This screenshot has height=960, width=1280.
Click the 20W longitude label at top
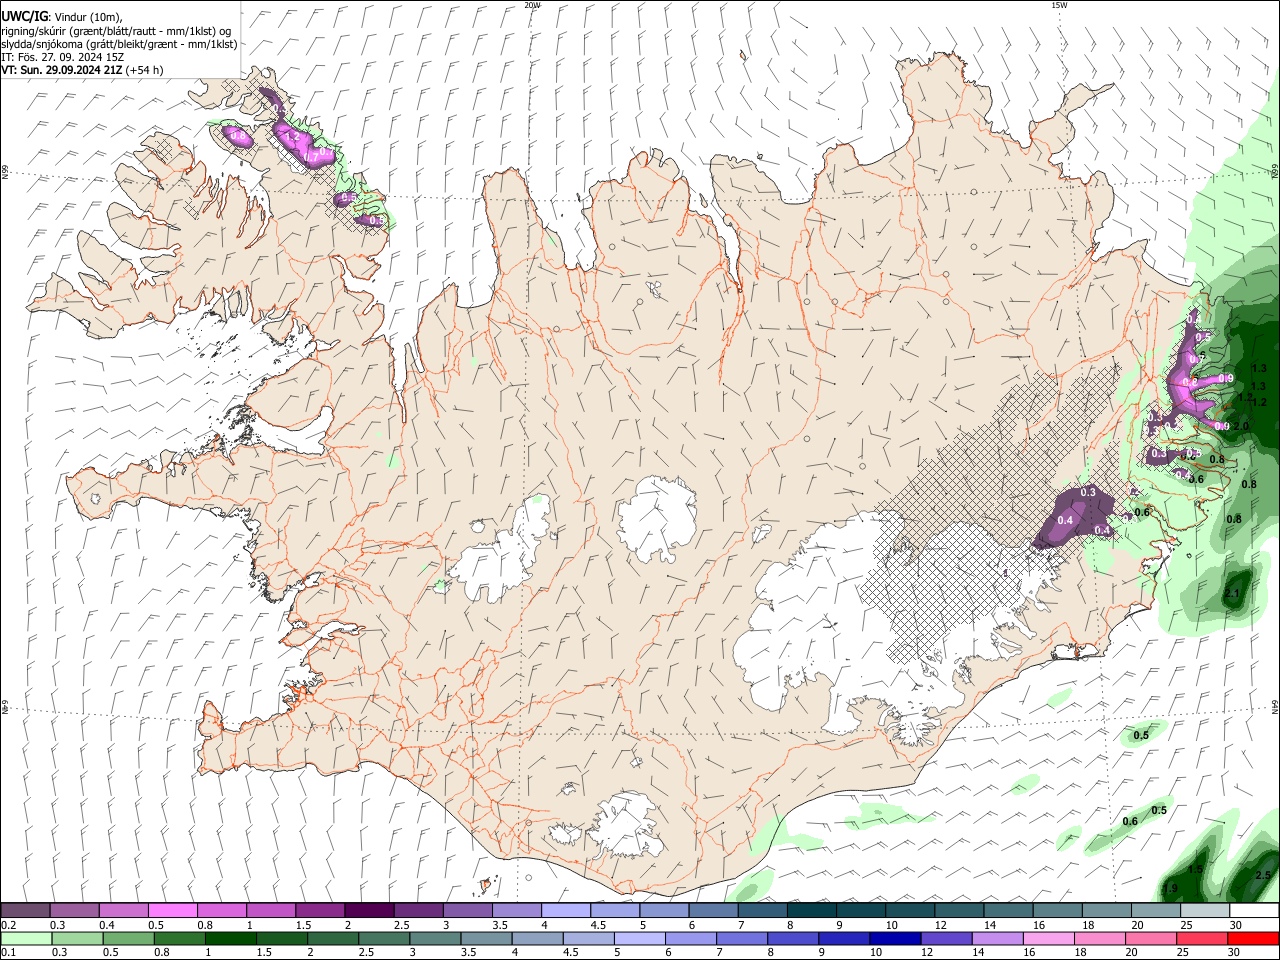coord(532,5)
